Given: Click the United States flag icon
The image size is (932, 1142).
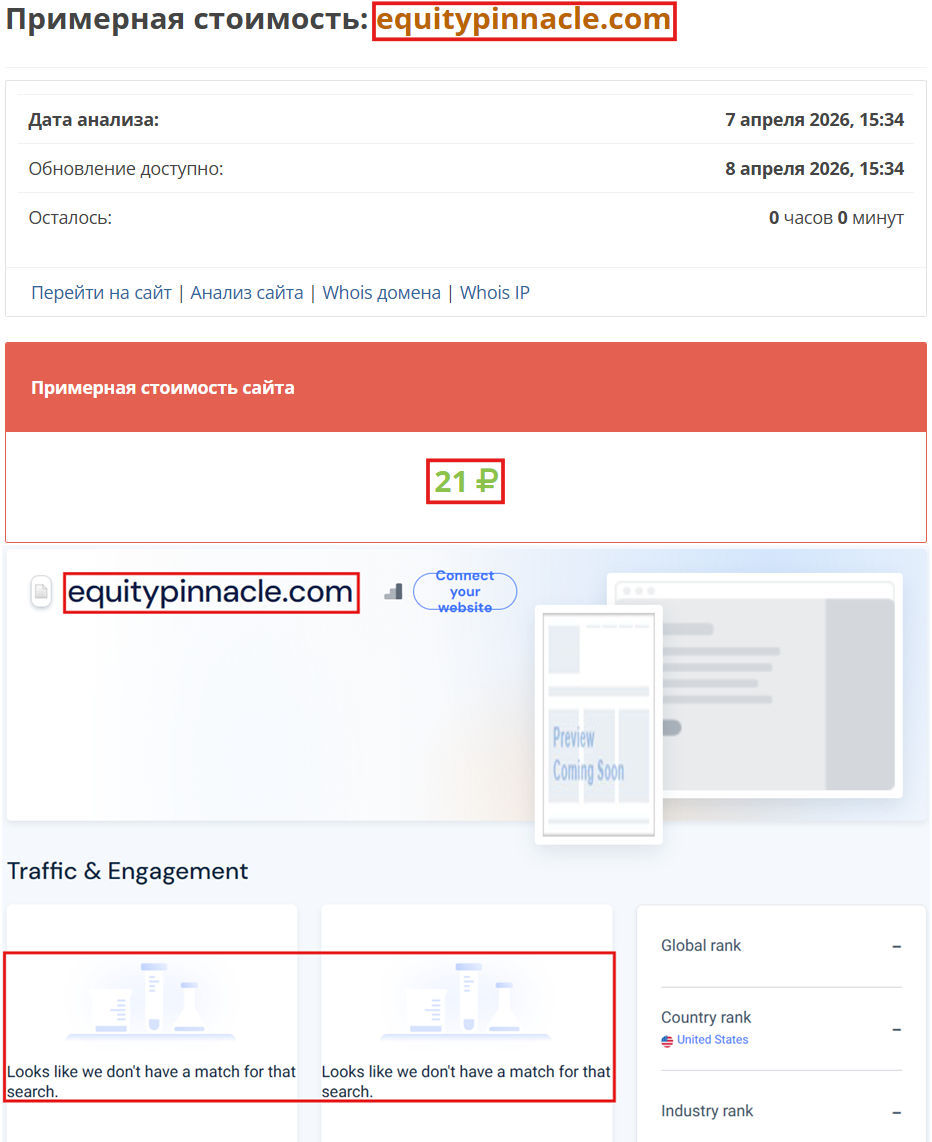Looking at the screenshot, I should pos(666,1040).
